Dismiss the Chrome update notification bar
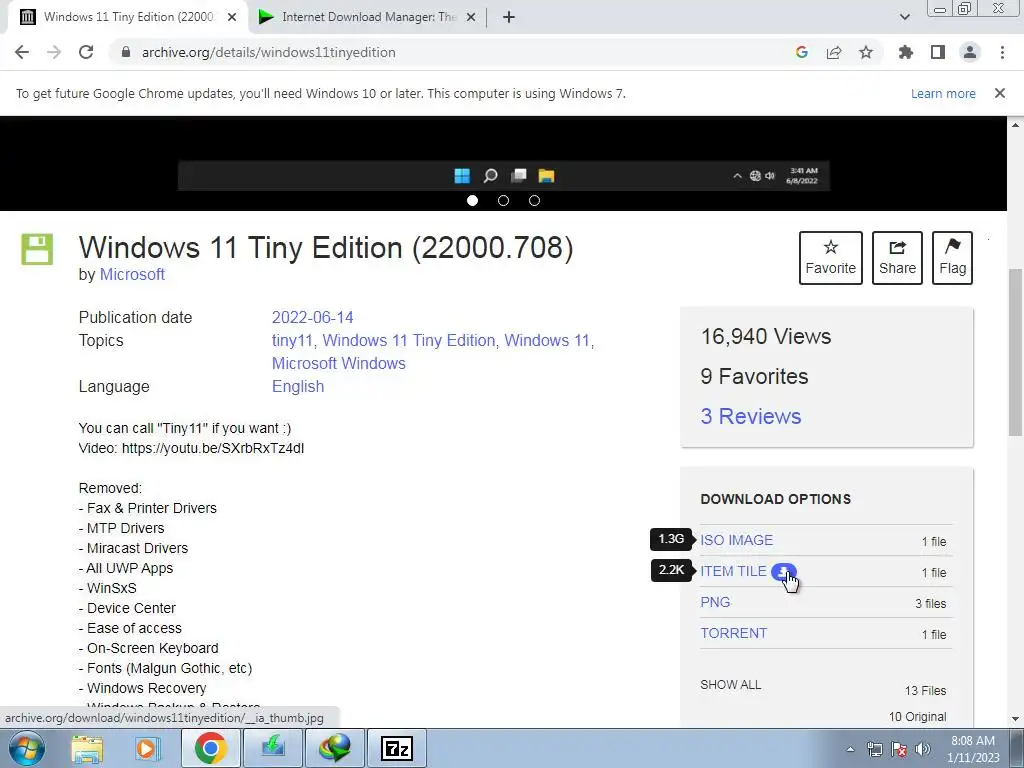The image size is (1024, 768). [x=1000, y=93]
